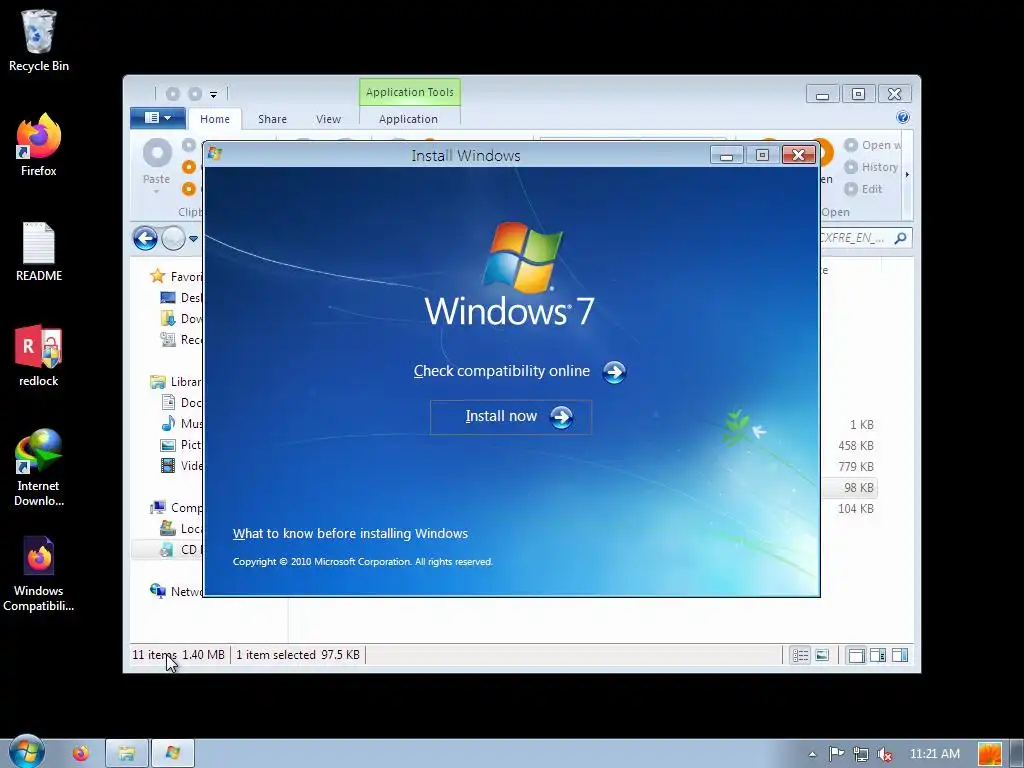
Task: Click Explorer Forward navigation button
Action: pyautogui.click(x=174, y=238)
